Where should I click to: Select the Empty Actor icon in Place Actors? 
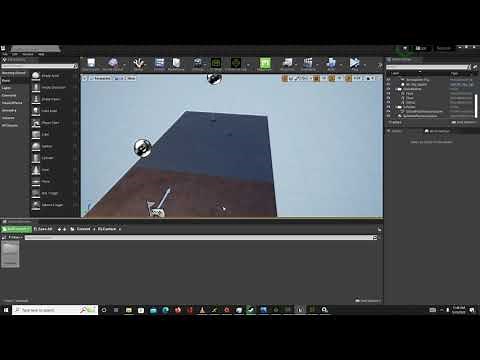36,76
